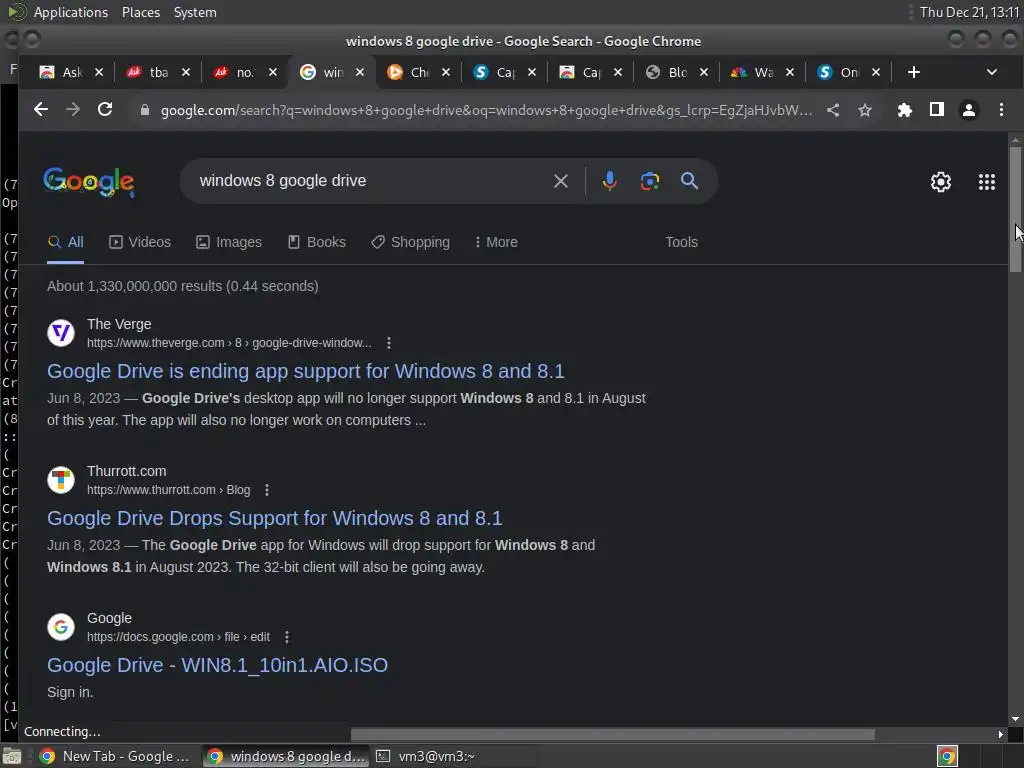Open the Google apps grid
Viewport: 1024px width, 768px height.
coord(987,182)
